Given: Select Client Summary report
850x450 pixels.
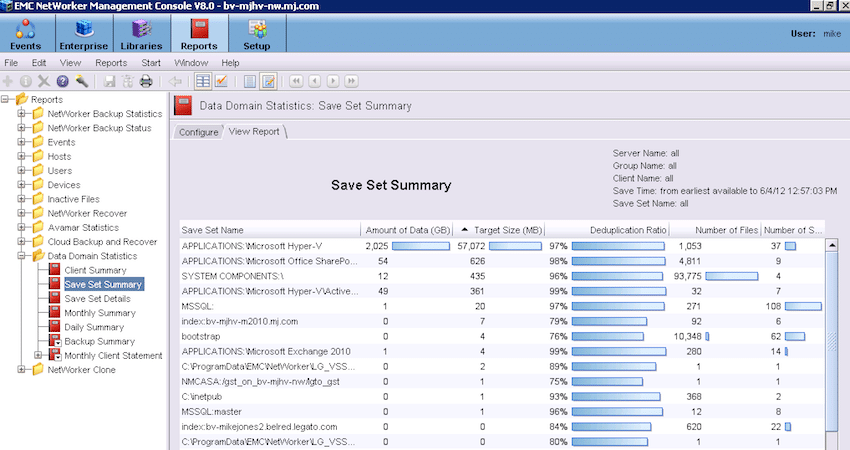Looking at the screenshot, I should (95, 270).
